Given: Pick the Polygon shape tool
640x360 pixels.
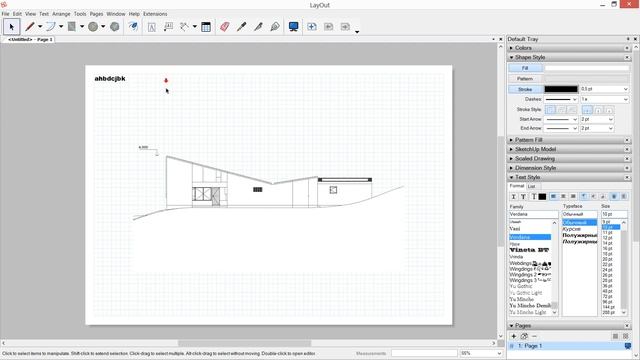Looking at the screenshot, I should [115, 27].
